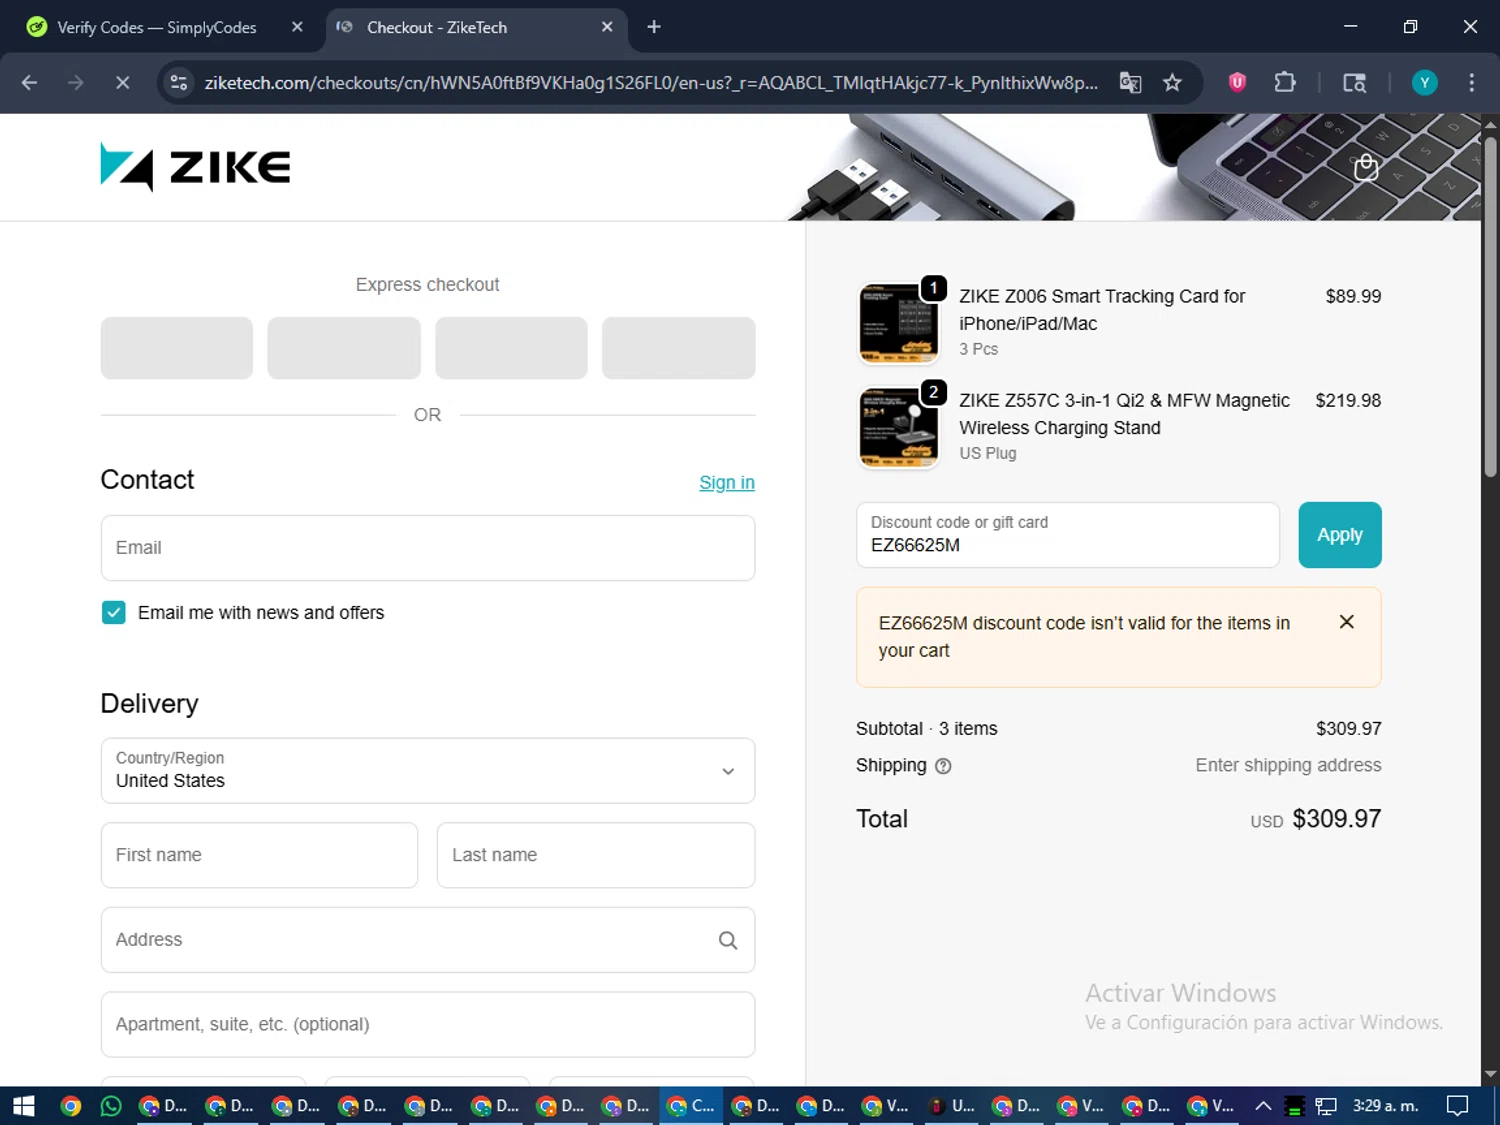
Task: Open the tab search icon in toolbar
Action: pos(1354,83)
